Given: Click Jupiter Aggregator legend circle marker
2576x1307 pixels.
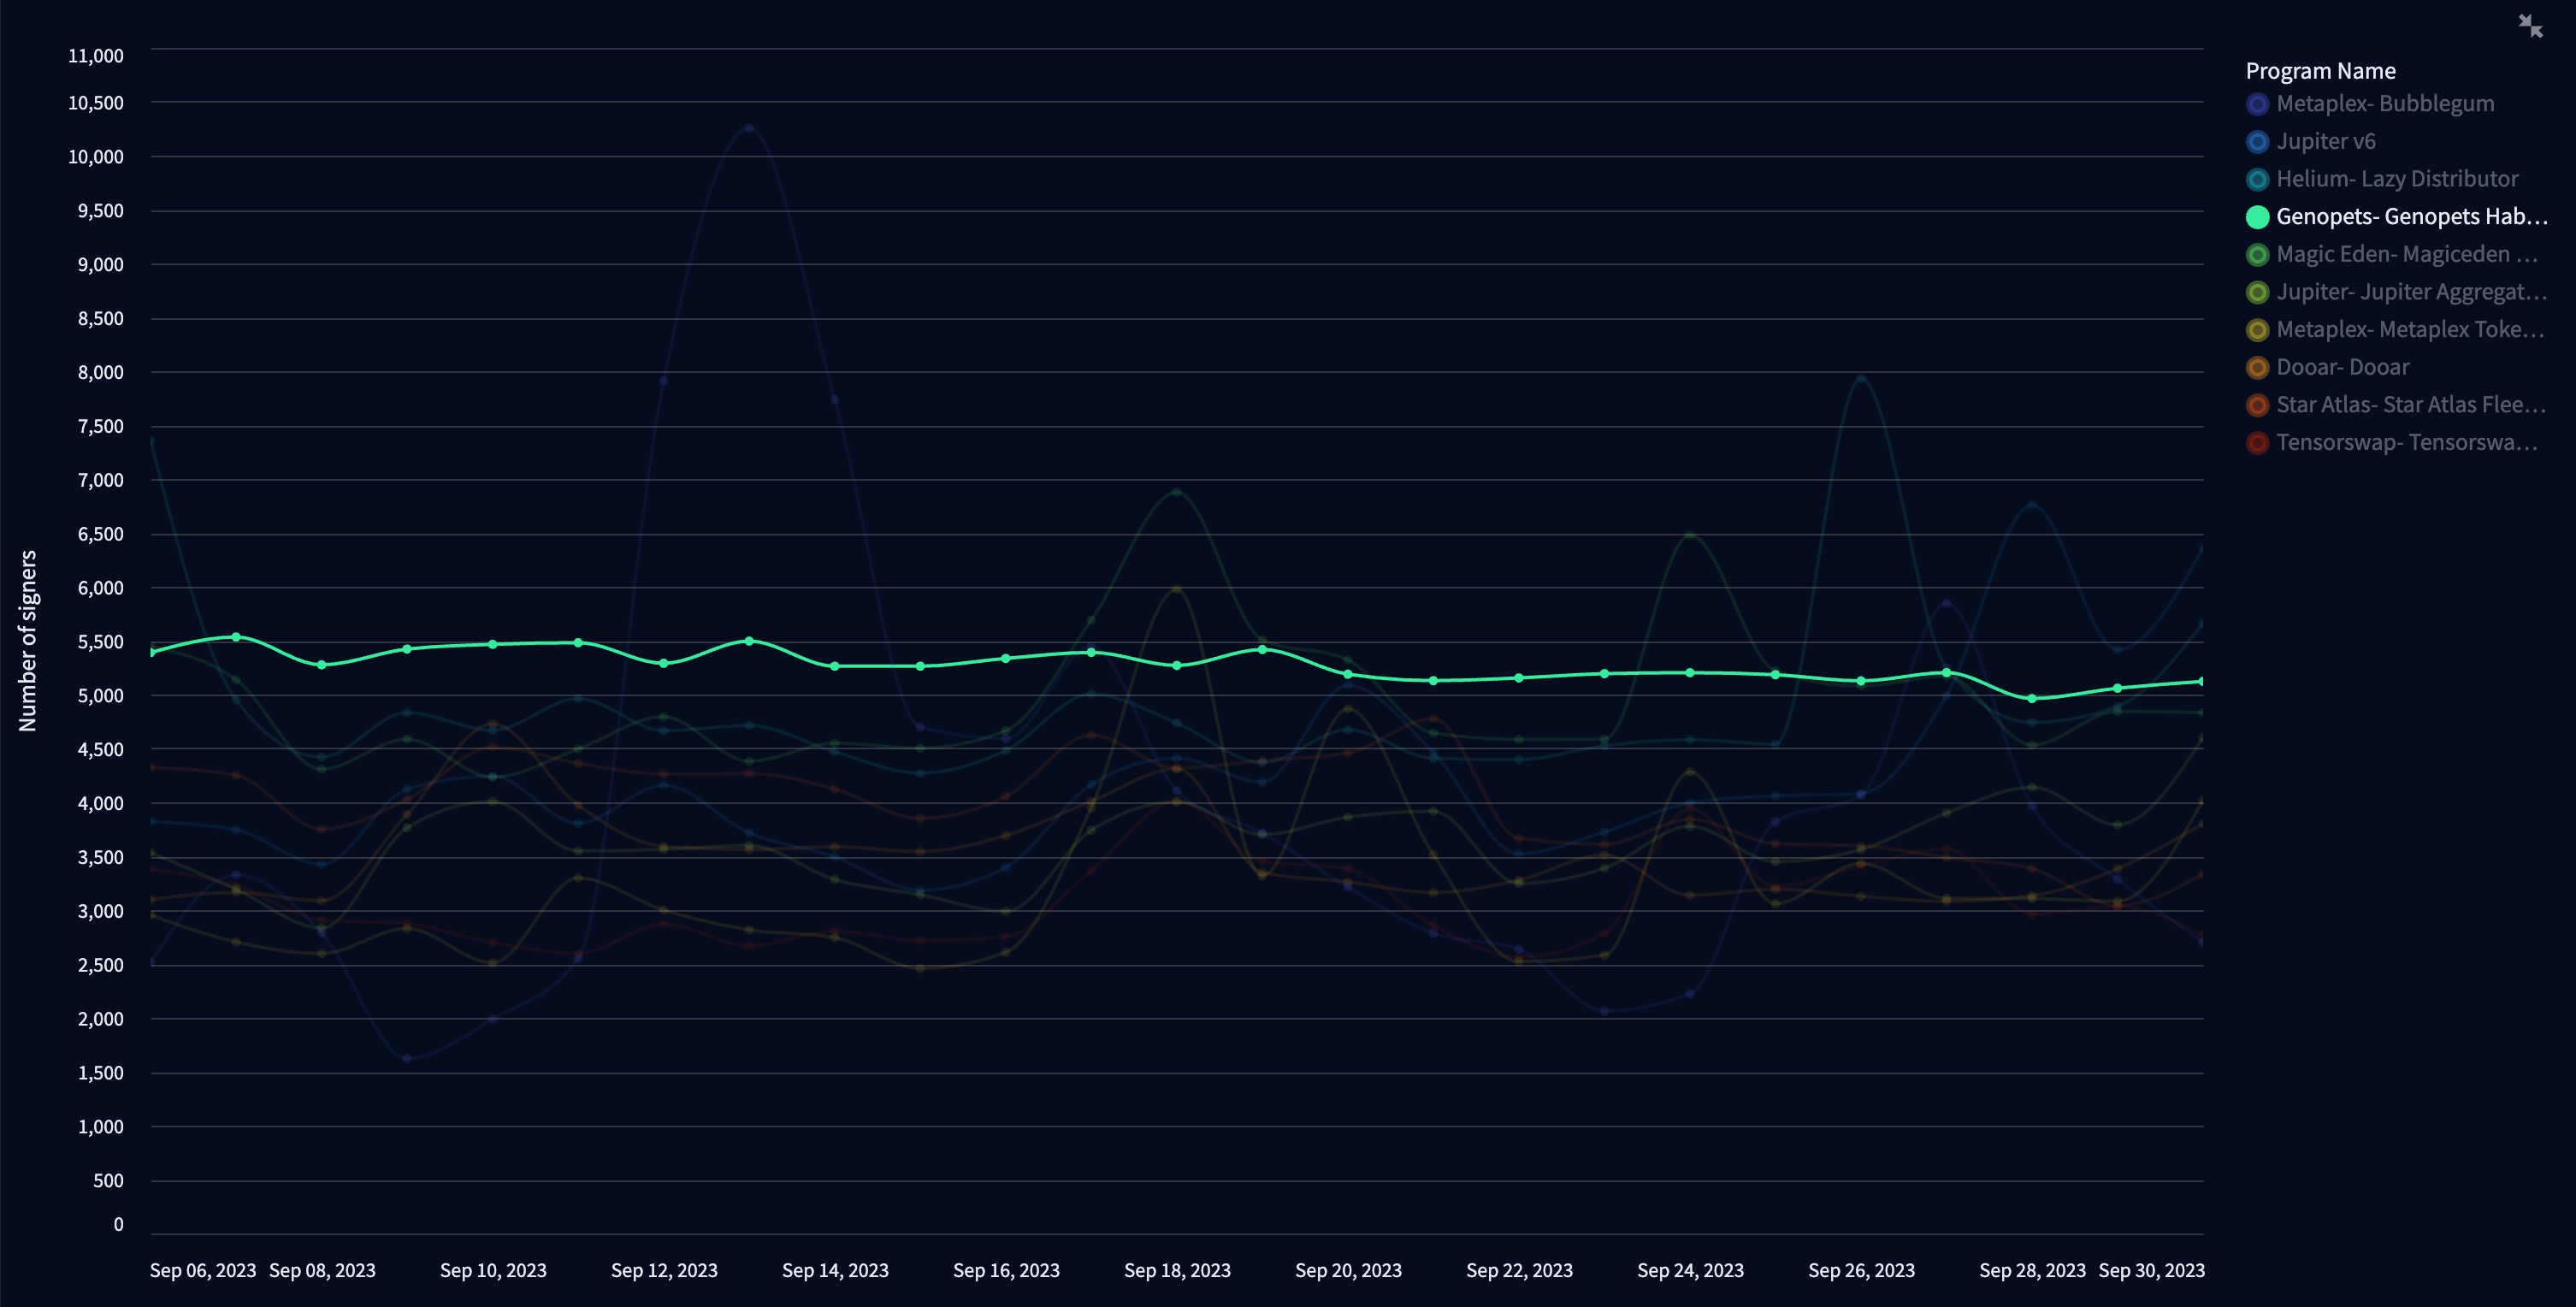Looking at the screenshot, I should click(2257, 293).
